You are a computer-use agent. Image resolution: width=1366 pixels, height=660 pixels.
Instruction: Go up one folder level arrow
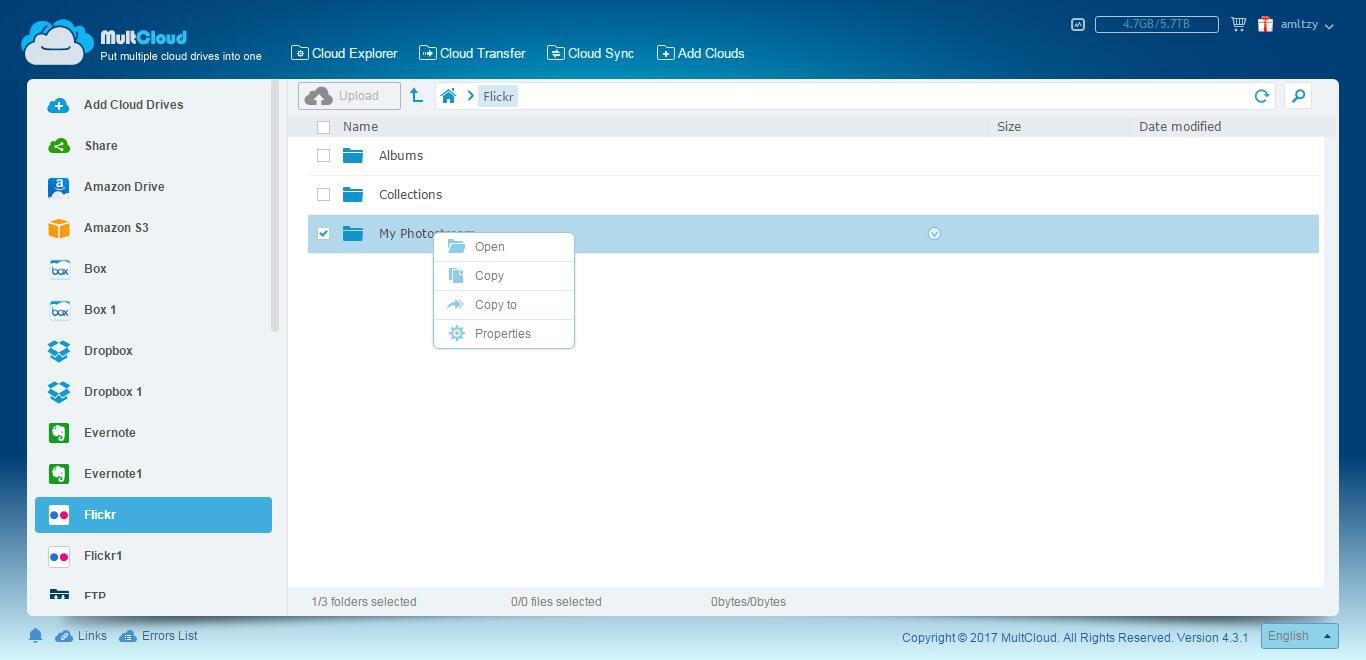coord(416,96)
